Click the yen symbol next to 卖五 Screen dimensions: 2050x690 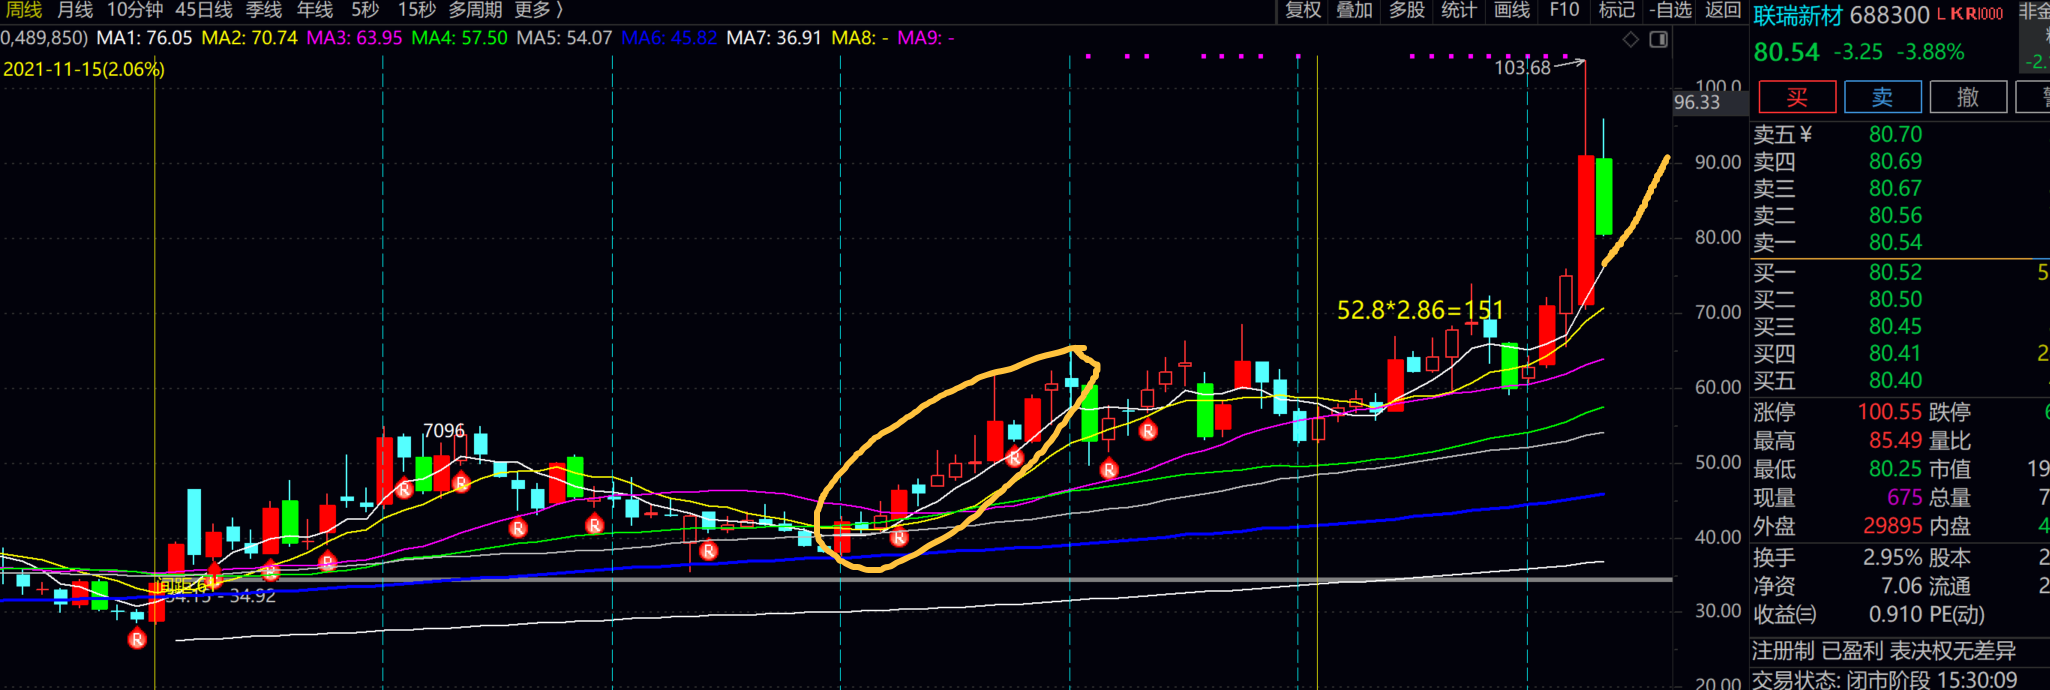click(1806, 134)
